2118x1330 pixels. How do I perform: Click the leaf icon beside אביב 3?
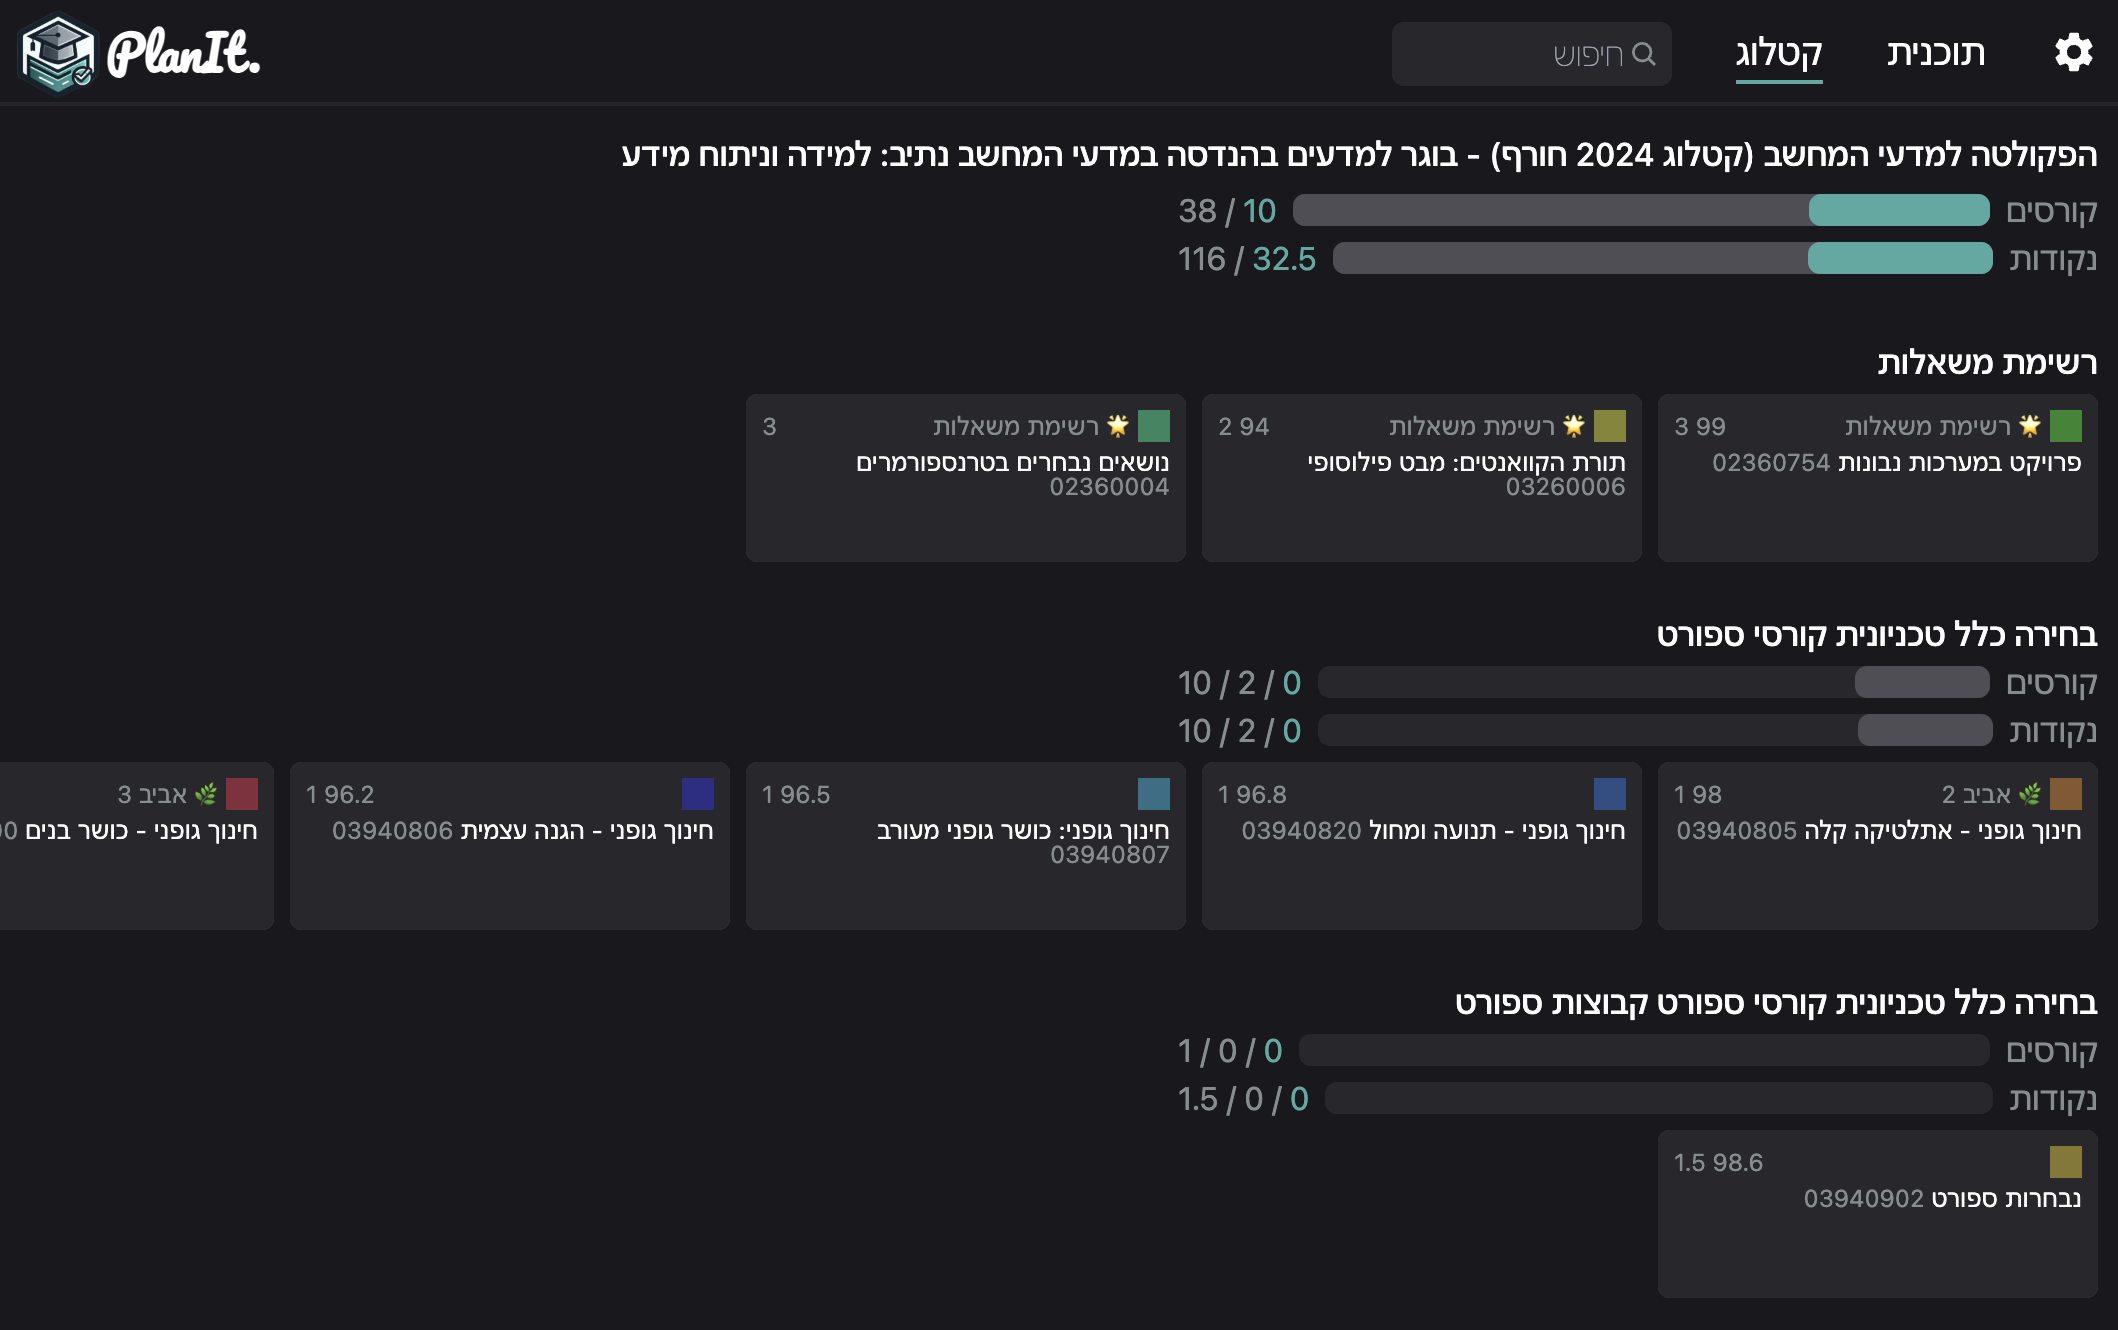206,794
